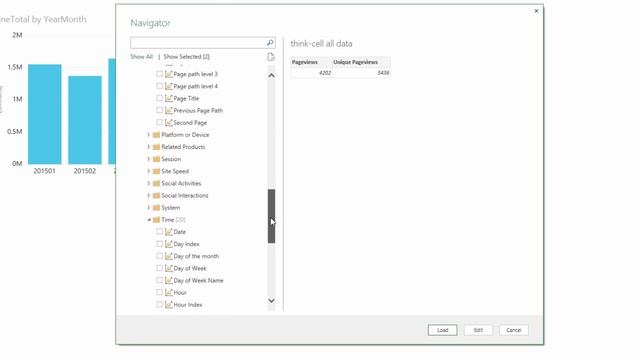Collapse the Time folder arrow
This screenshot has width=640, height=360.
[149, 220]
